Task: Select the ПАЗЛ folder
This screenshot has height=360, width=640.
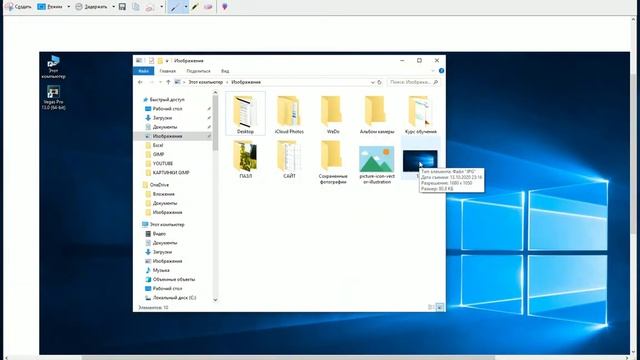Action: (x=245, y=160)
